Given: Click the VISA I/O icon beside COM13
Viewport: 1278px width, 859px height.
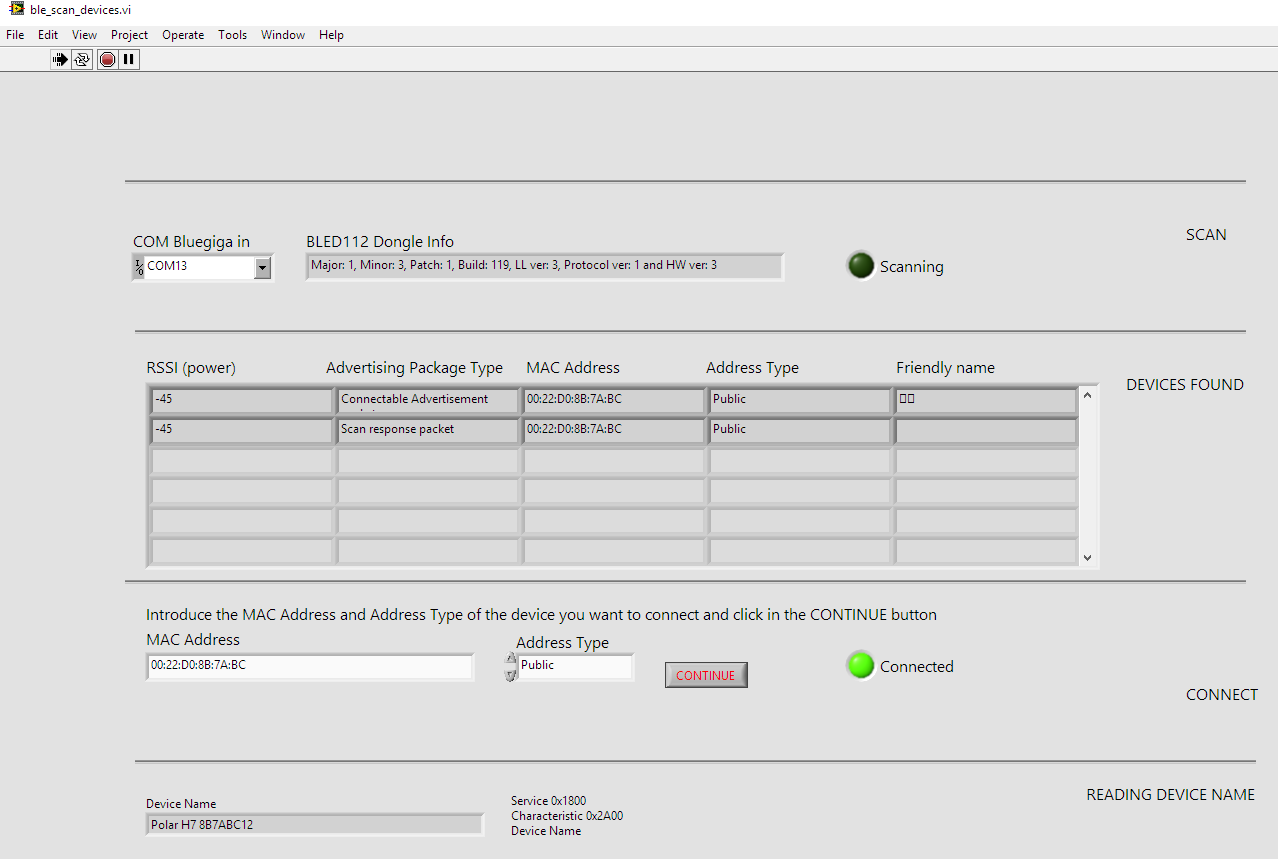Looking at the screenshot, I should pos(138,267).
